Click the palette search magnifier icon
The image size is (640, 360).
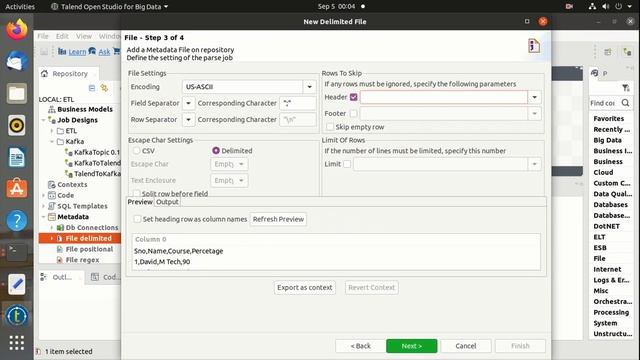click(625, 103)
